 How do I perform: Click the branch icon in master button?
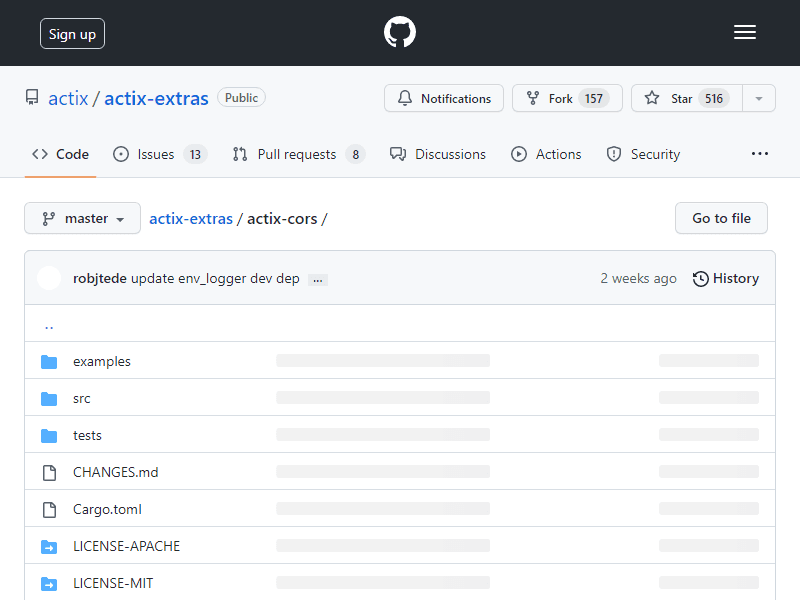pos(48,219)
